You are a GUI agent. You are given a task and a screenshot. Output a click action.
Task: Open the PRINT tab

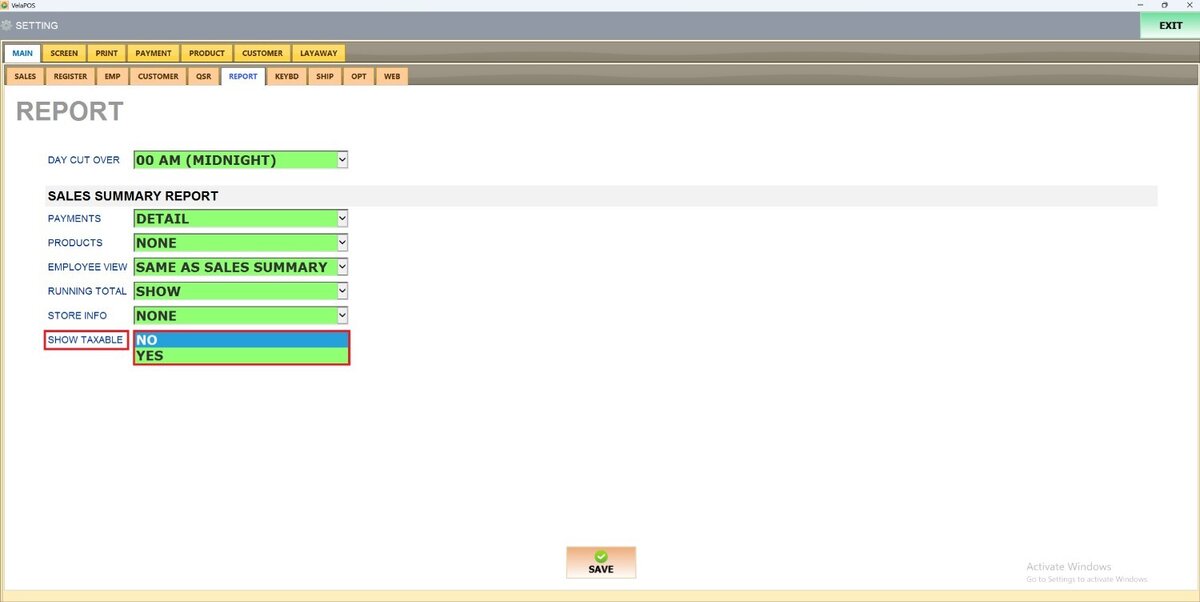click(x=106, y=53)
